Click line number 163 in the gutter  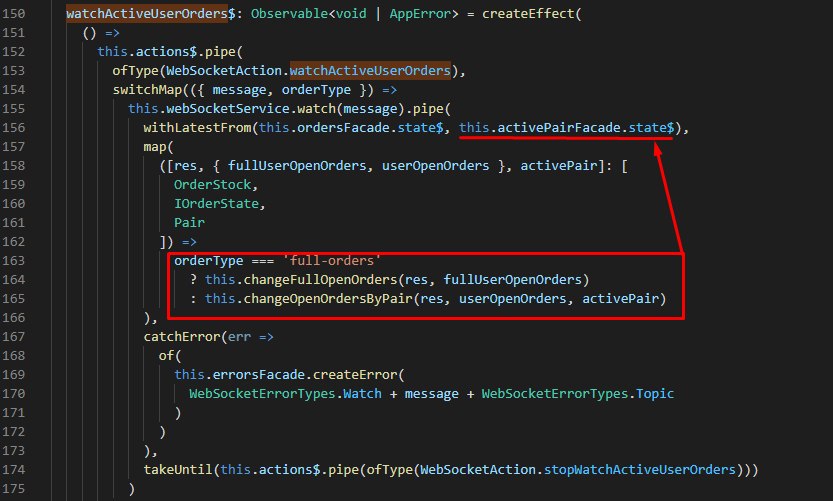point(13,261)
